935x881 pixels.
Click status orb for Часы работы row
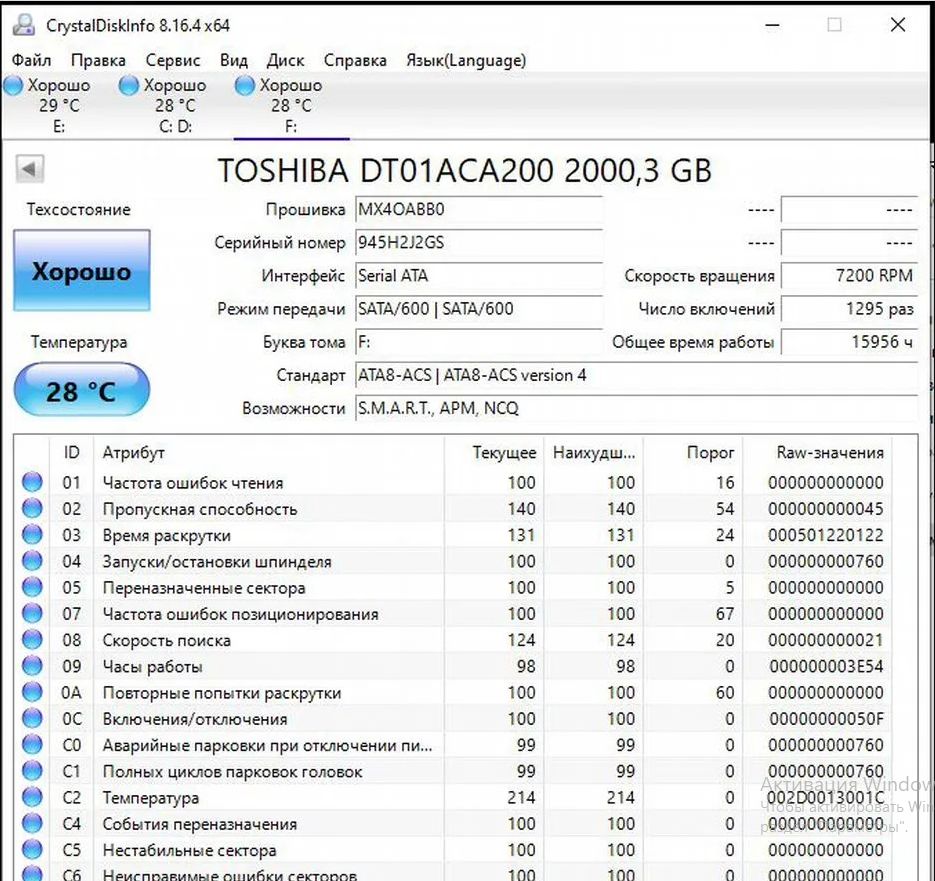coord(32,666)
